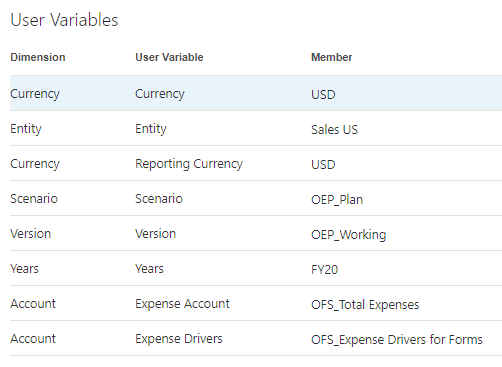The image size is (502, 367).
Task: Click the Version dimension cell
Action: pos(31,234)
